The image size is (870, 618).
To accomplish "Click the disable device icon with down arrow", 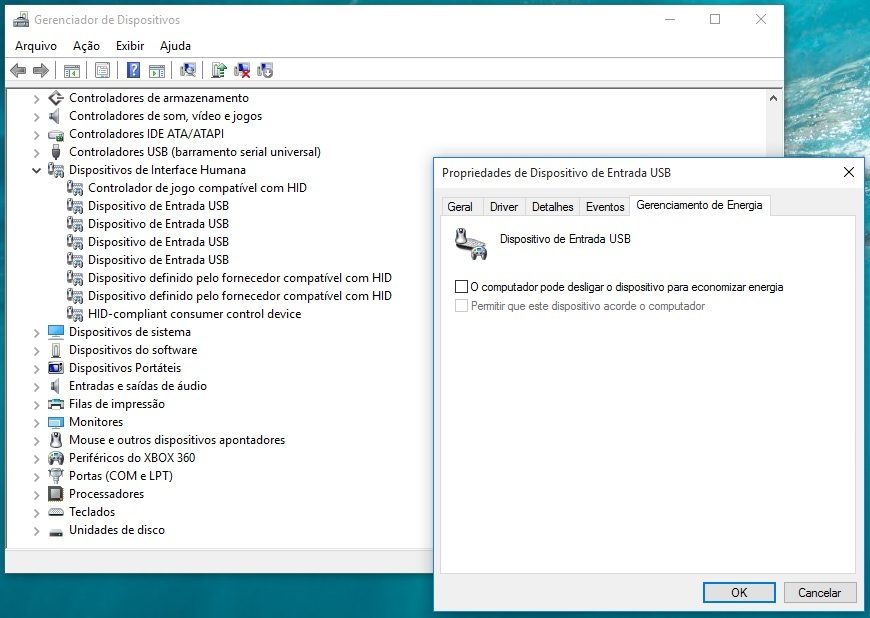I will [x=265, y=70].
